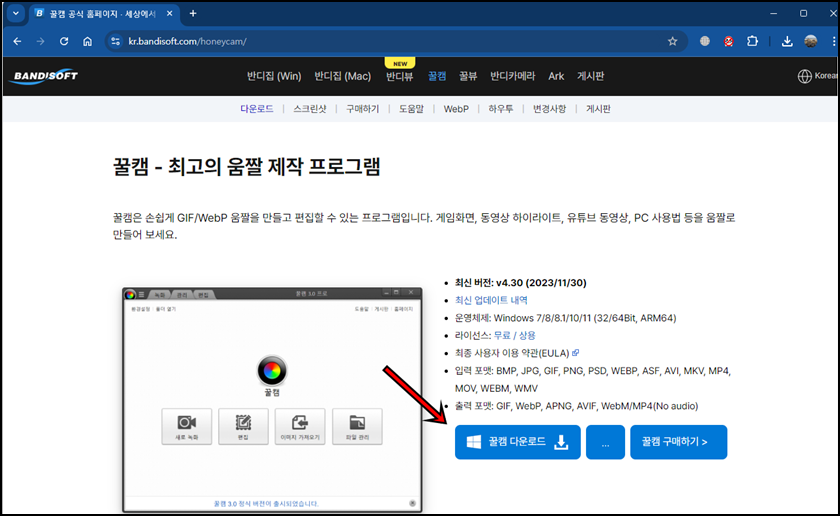View site information icon in address bar
This screenshot has width=840, height=516.
(x=115, y=41)
